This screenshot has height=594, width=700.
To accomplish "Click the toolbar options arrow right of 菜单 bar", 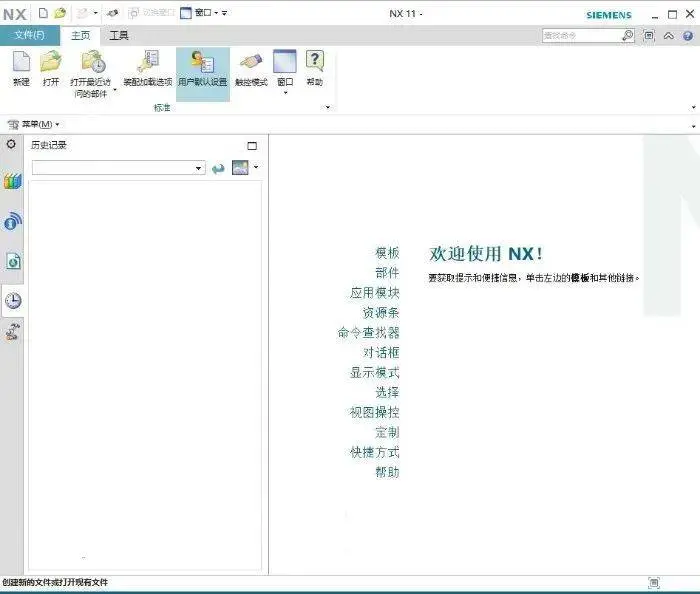I will [x=693, y=126].
